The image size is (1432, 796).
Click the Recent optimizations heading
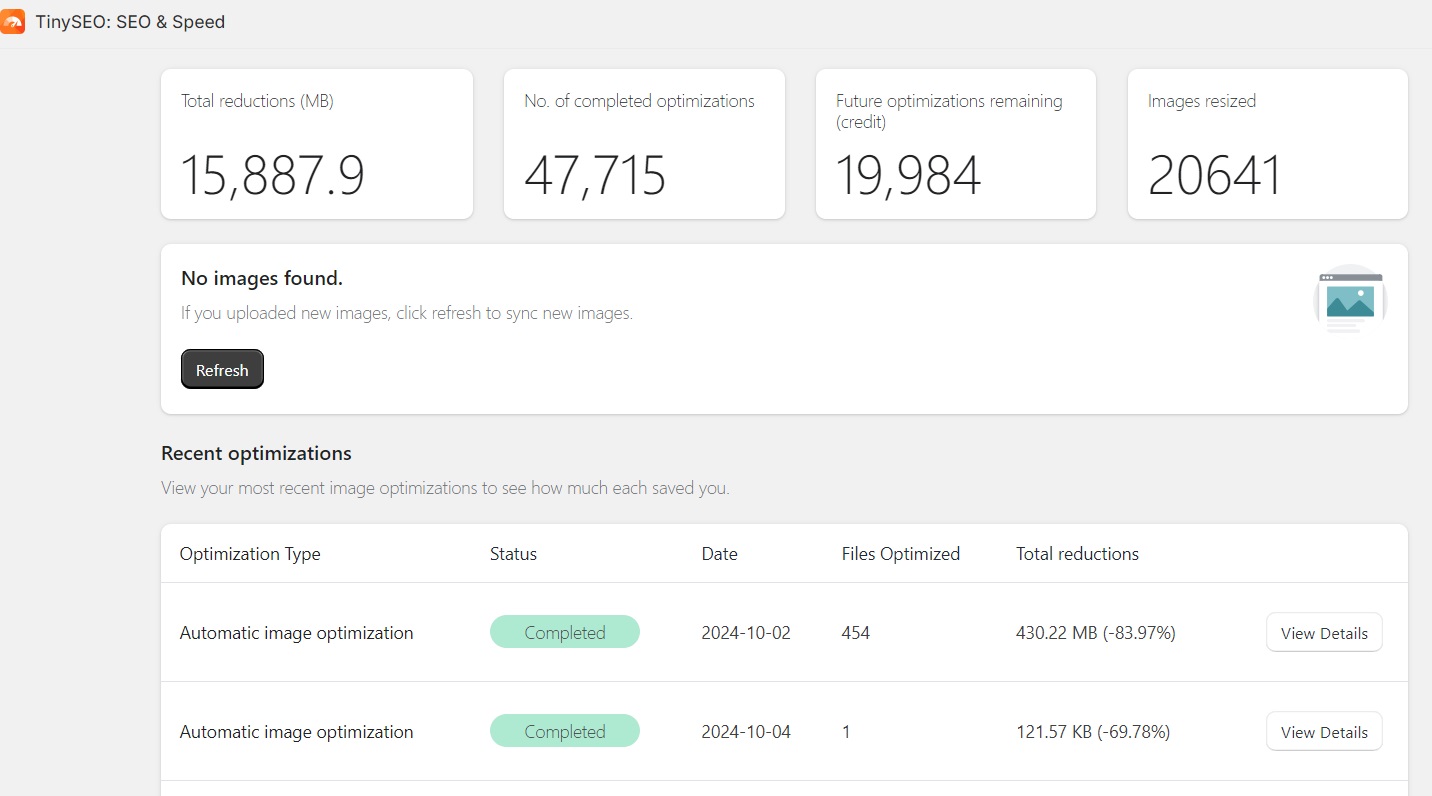256,453
